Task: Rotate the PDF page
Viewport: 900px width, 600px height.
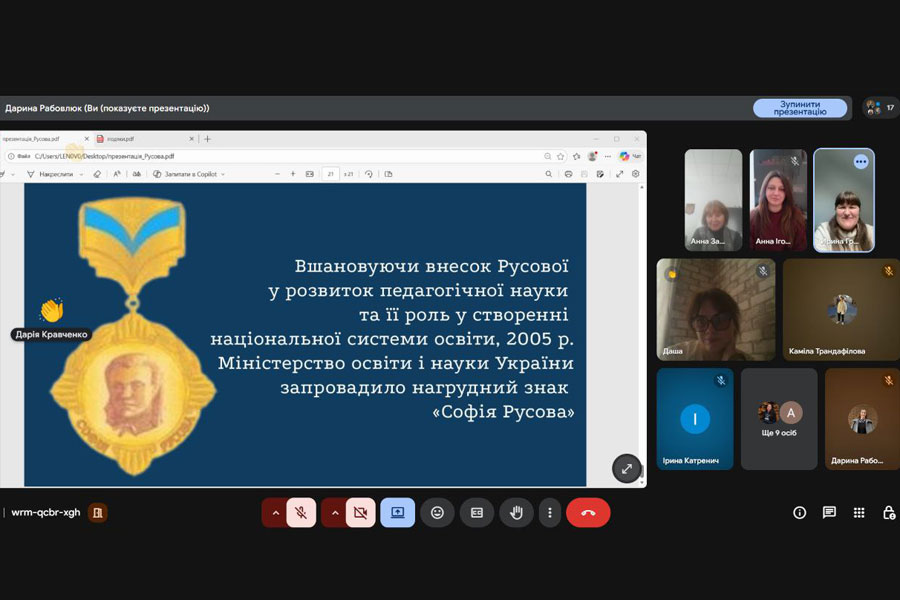Action: tap(368, 174)
